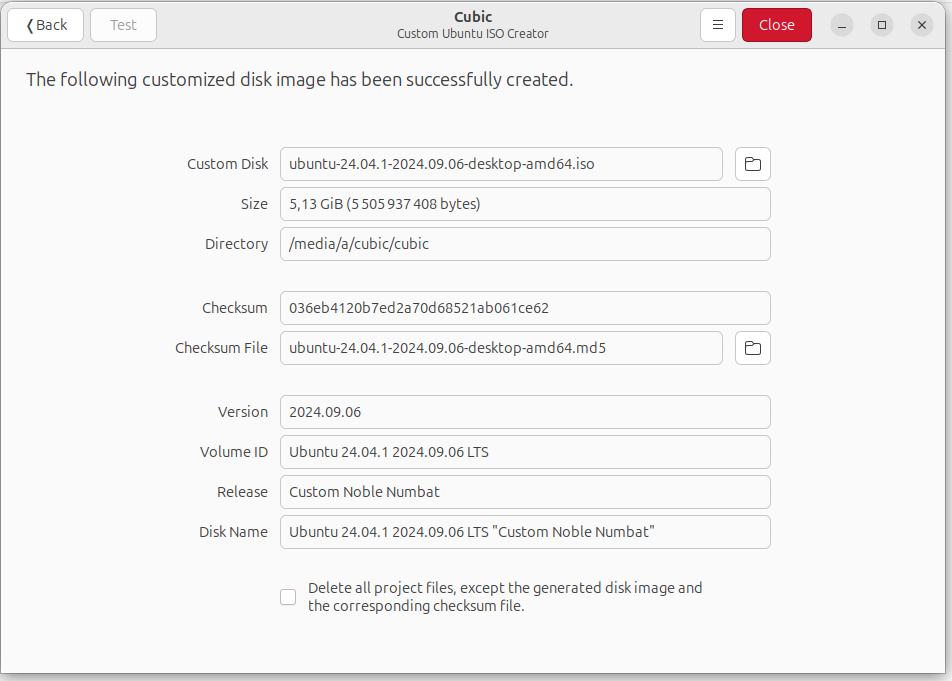Image resolution: width=952 pixels, height=681 pixels.
Task: Click the Volume ID field
Action: 525,452
